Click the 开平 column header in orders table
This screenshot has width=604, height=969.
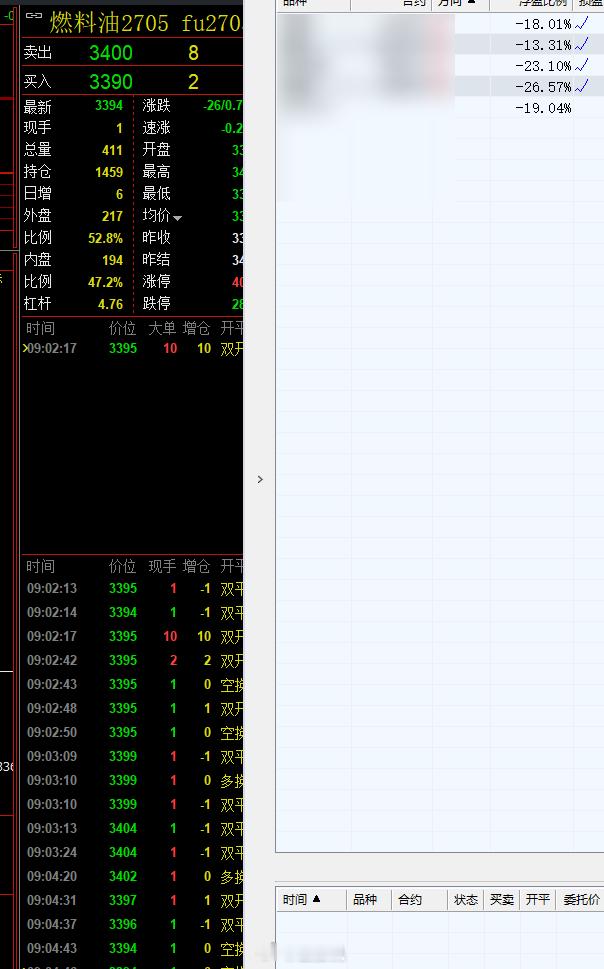[x=537, y=900]
